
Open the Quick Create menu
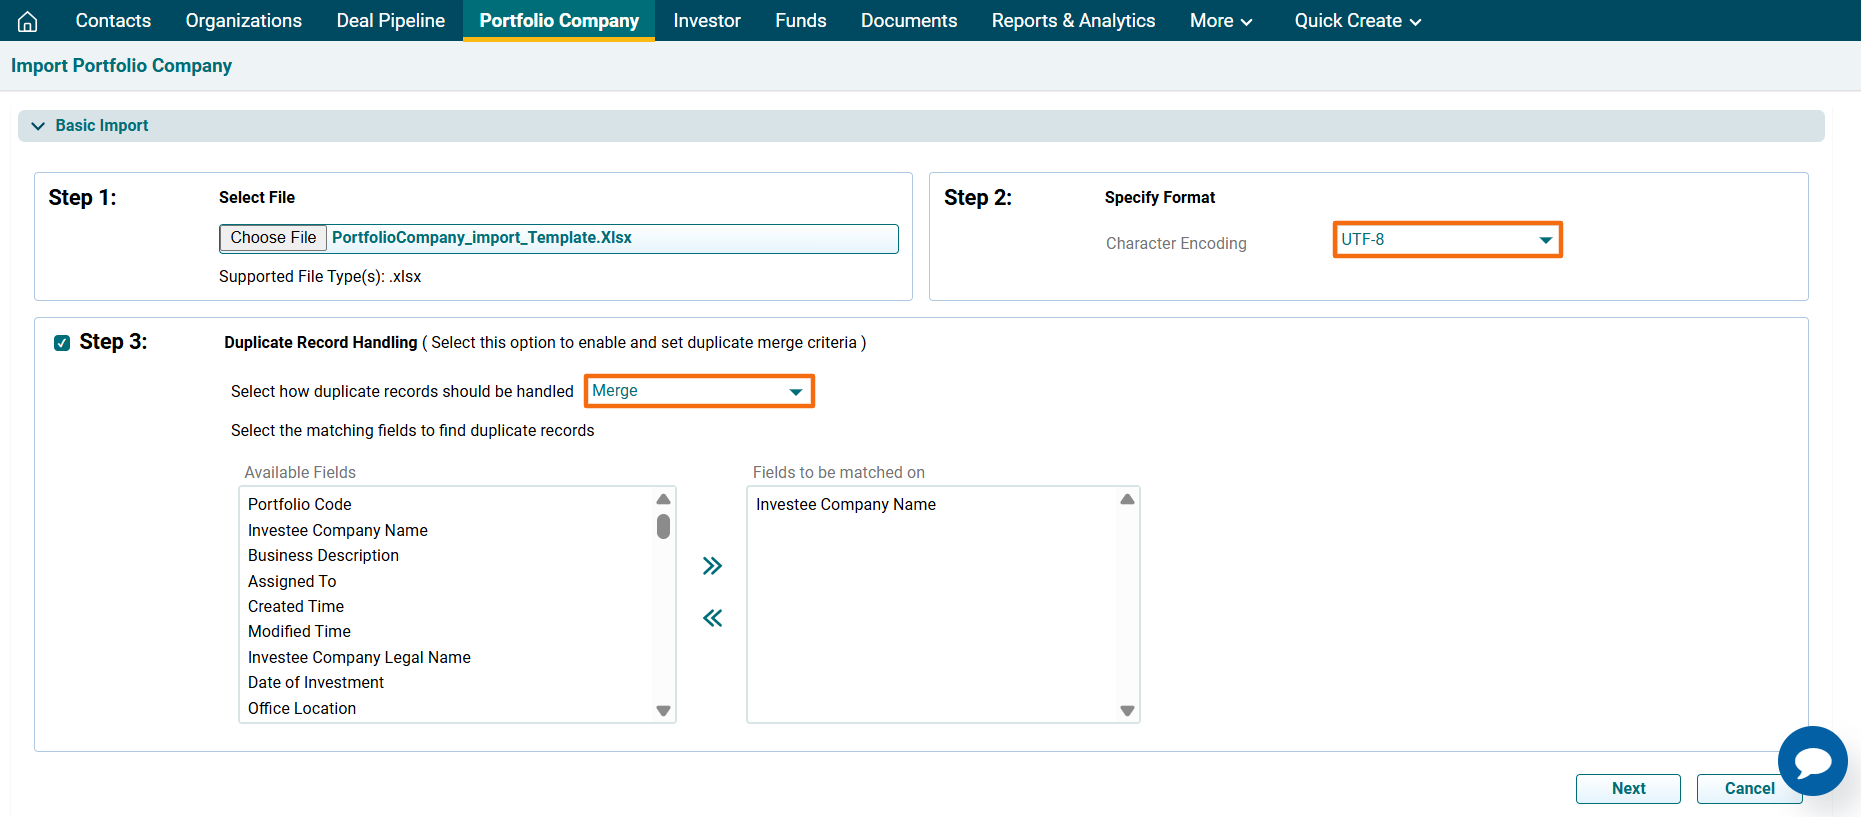pos(1357,21)
